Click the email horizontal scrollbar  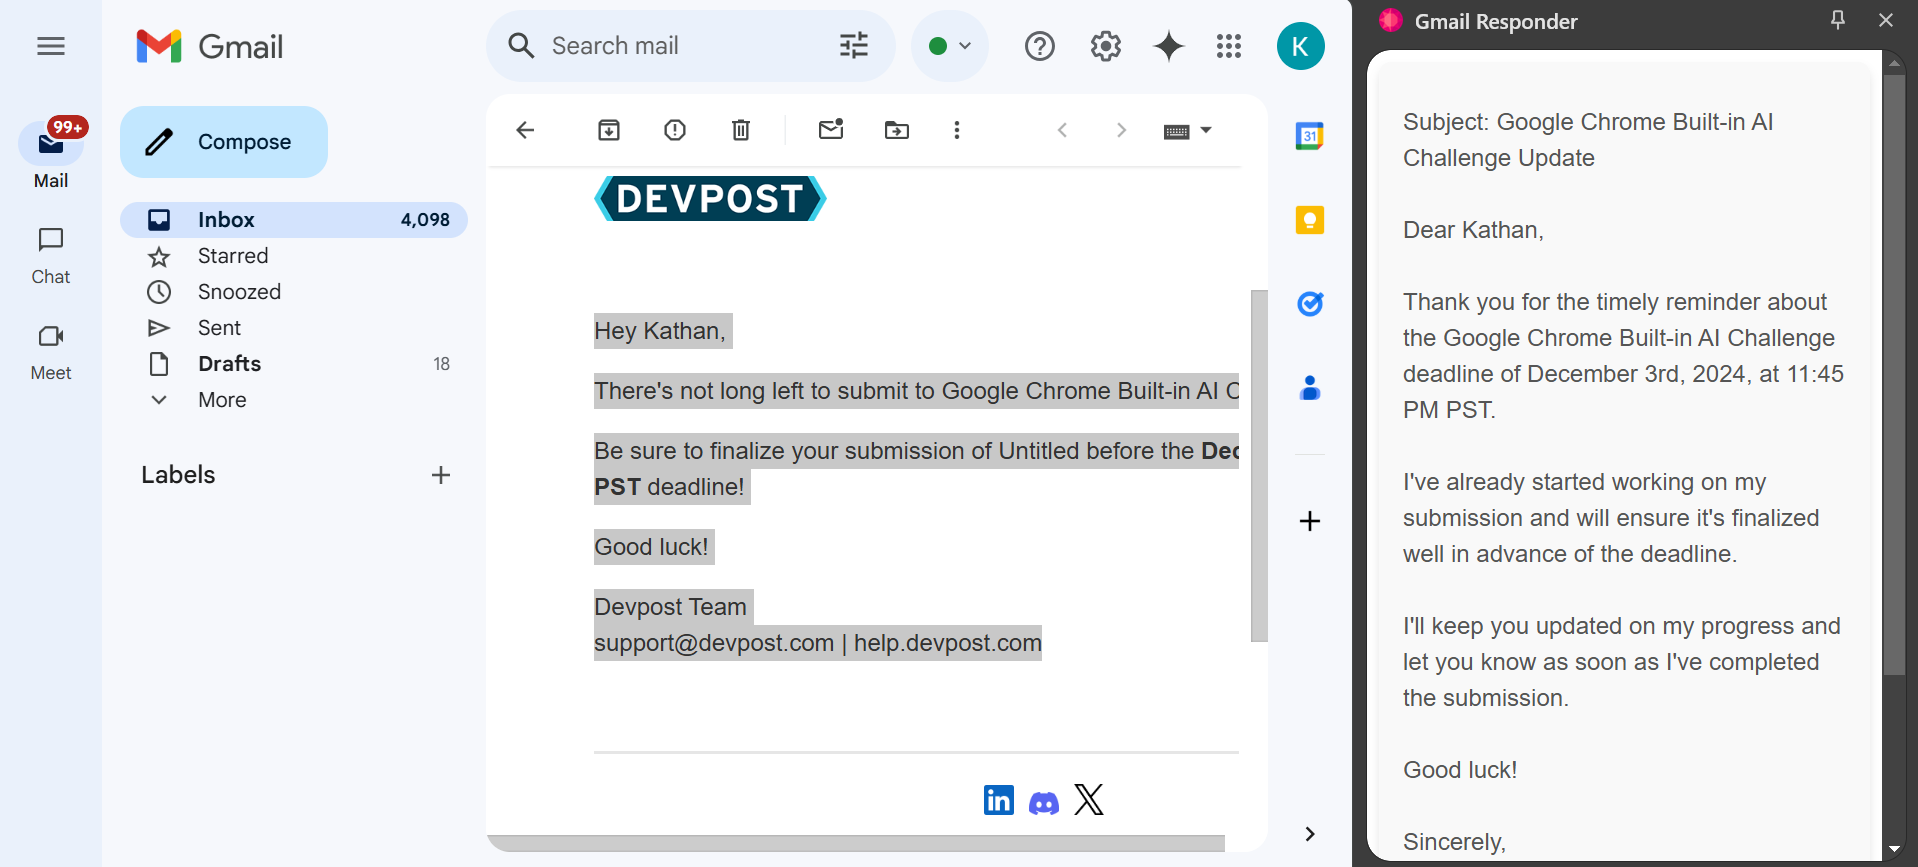click(856, 844)
